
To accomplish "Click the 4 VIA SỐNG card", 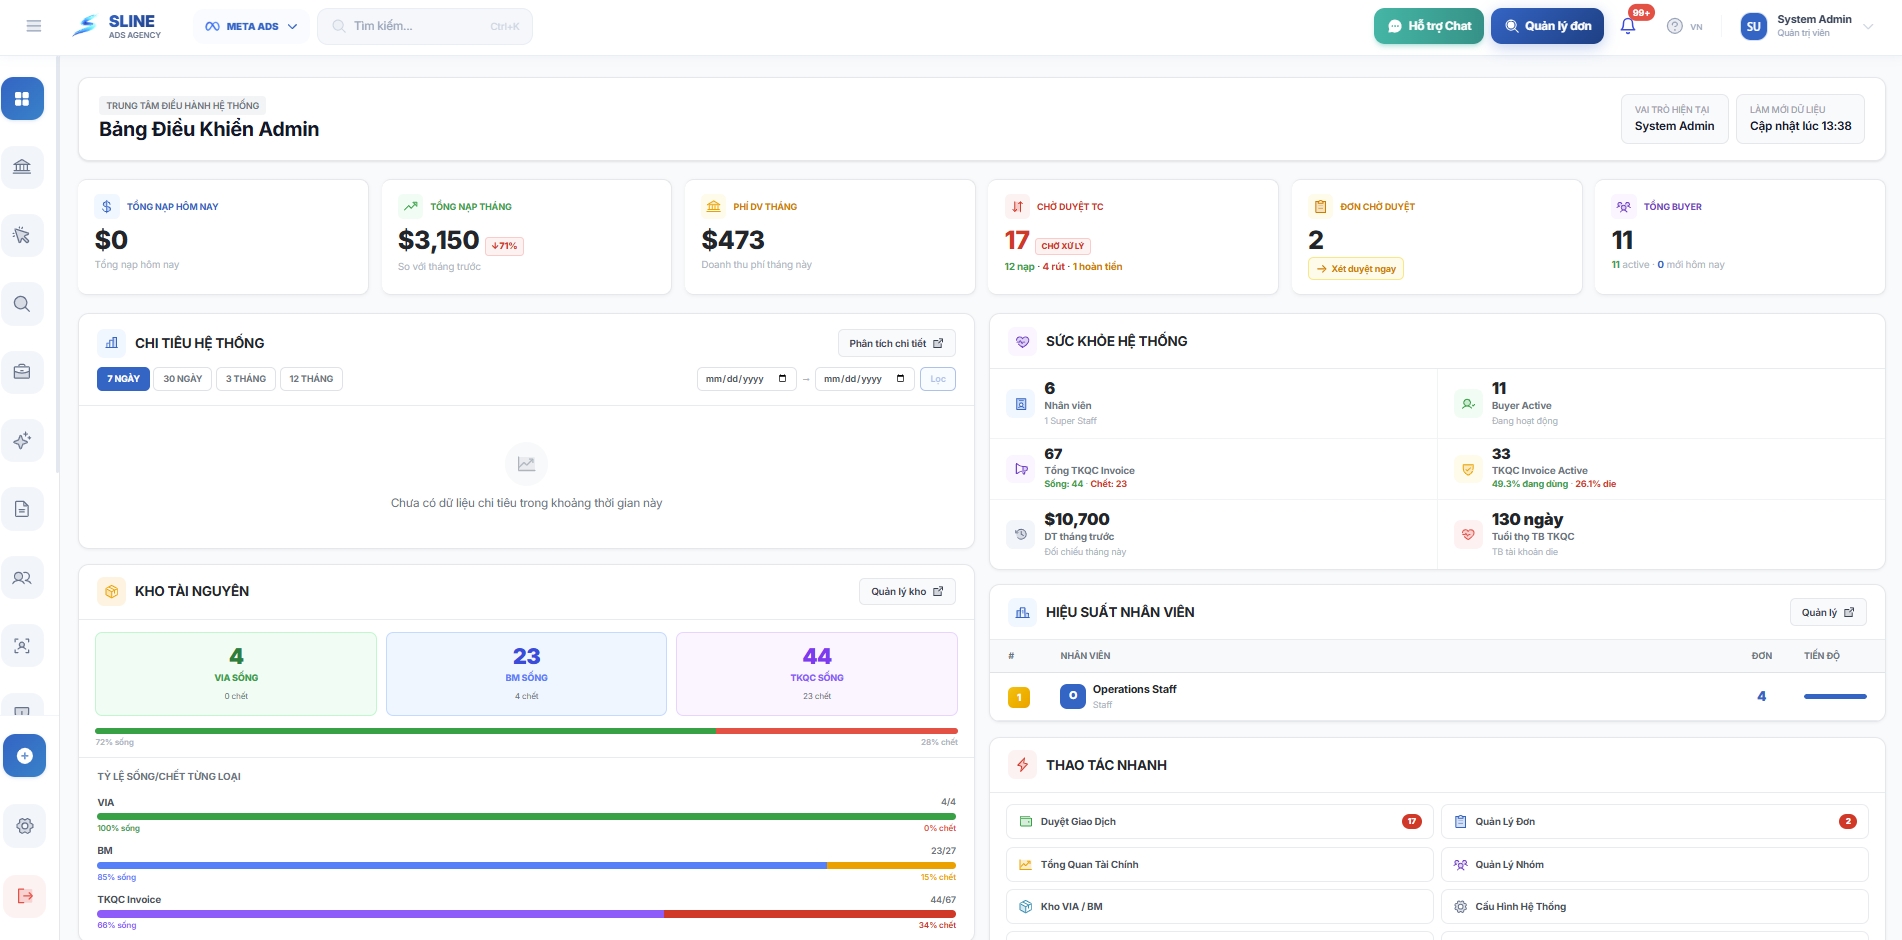I will 236,674.
